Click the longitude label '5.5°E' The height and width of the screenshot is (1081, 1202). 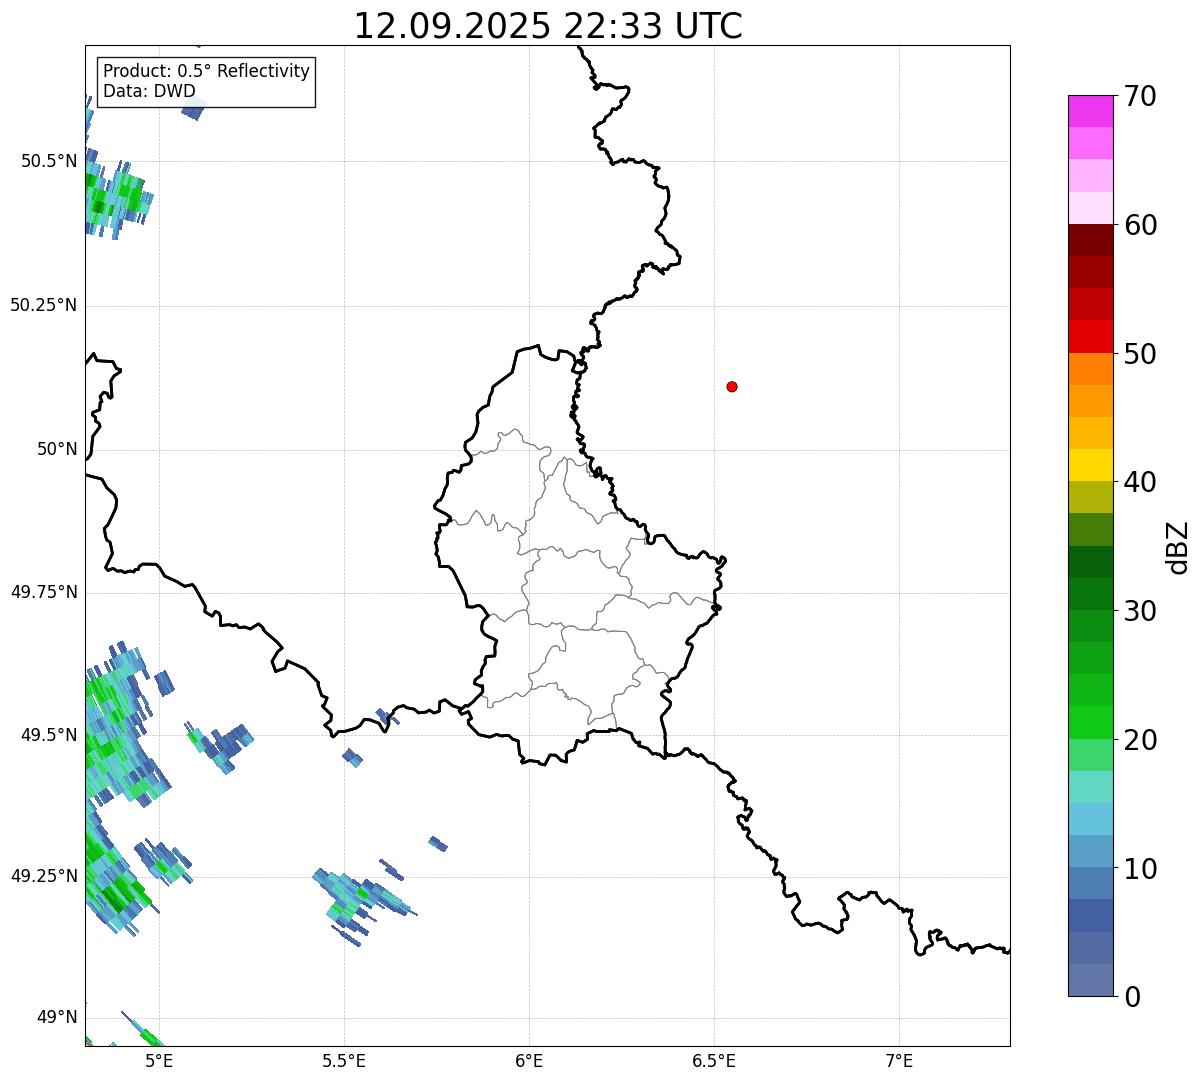pyautogui.click(x=344, y=1060)
